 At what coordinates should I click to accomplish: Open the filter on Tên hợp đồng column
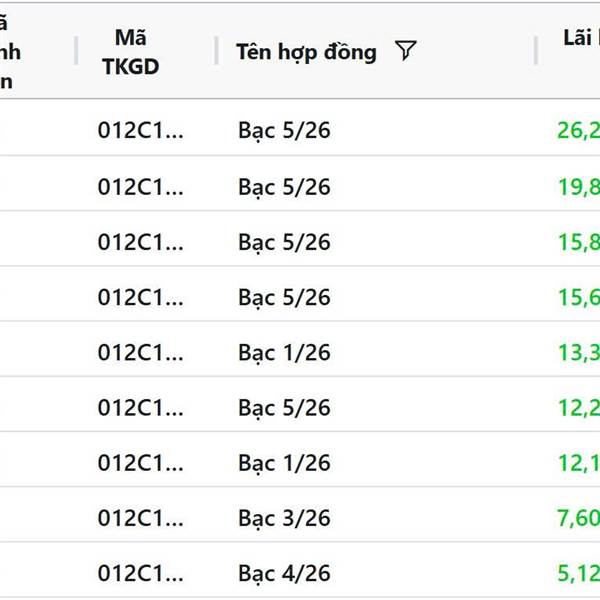click(x=405, y=52)
